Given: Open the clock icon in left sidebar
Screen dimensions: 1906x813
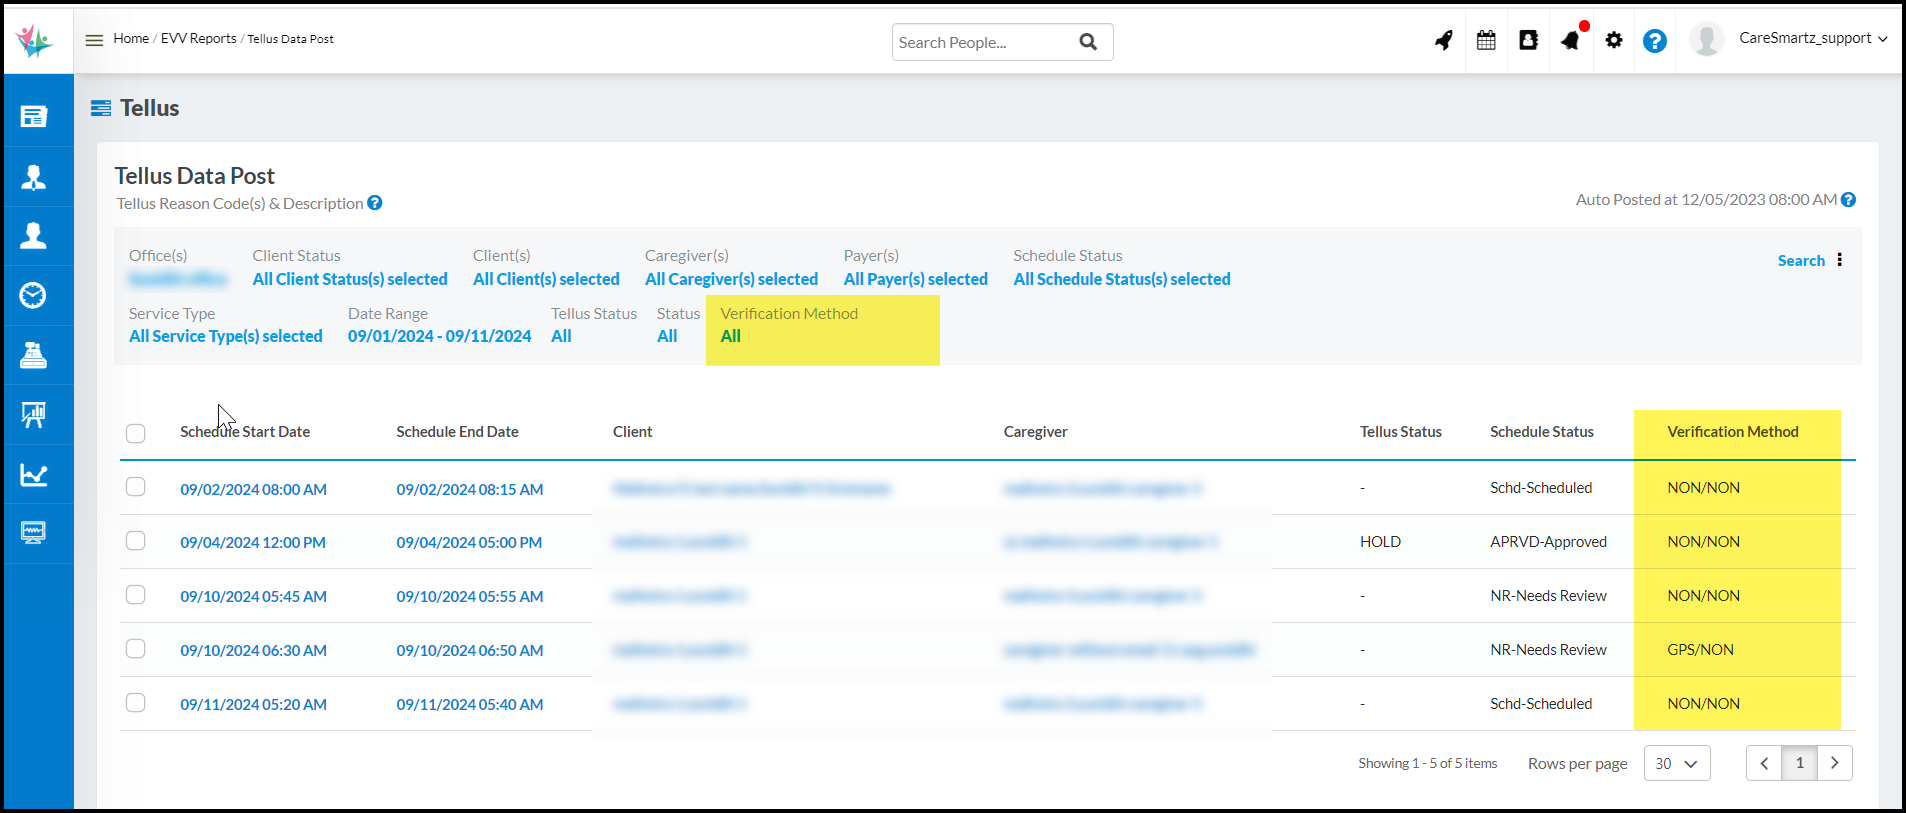Looking at the screenshot, I should tap(33, 296).
